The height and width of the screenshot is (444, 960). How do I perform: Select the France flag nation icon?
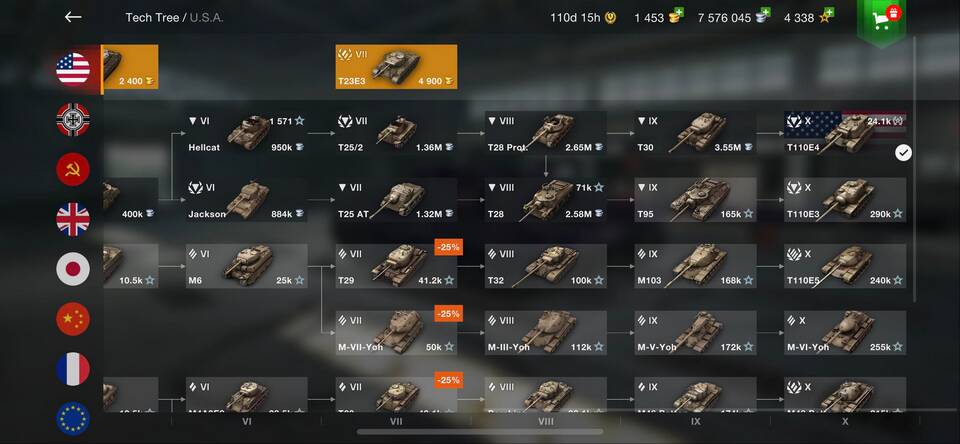73,369
